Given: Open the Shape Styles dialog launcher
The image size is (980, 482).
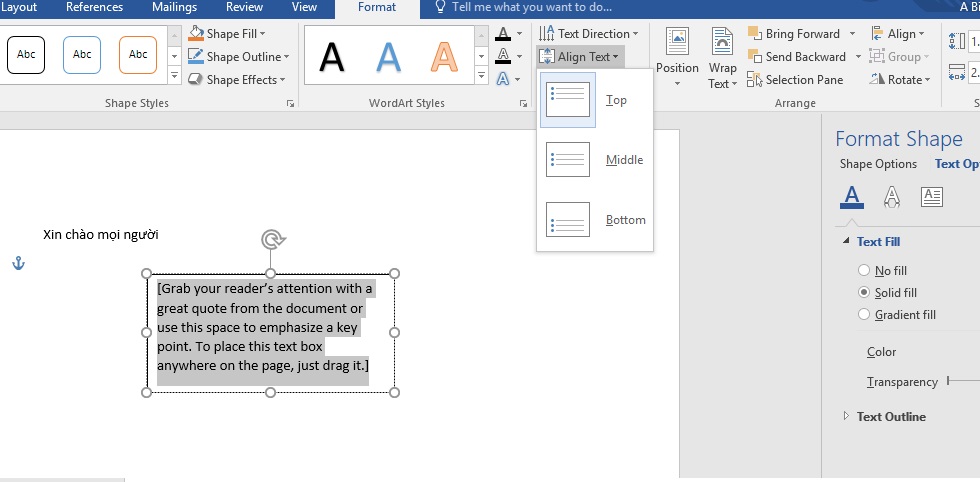Looking at the screenshot, I should [291, 104].
